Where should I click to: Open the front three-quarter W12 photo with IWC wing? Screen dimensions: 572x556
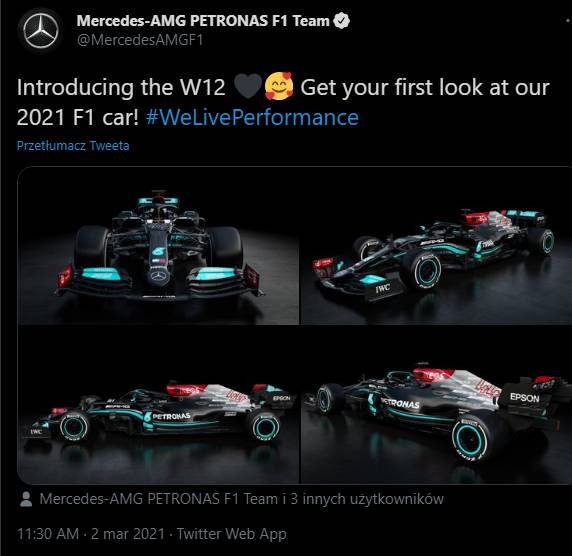[x=436, y=246]
